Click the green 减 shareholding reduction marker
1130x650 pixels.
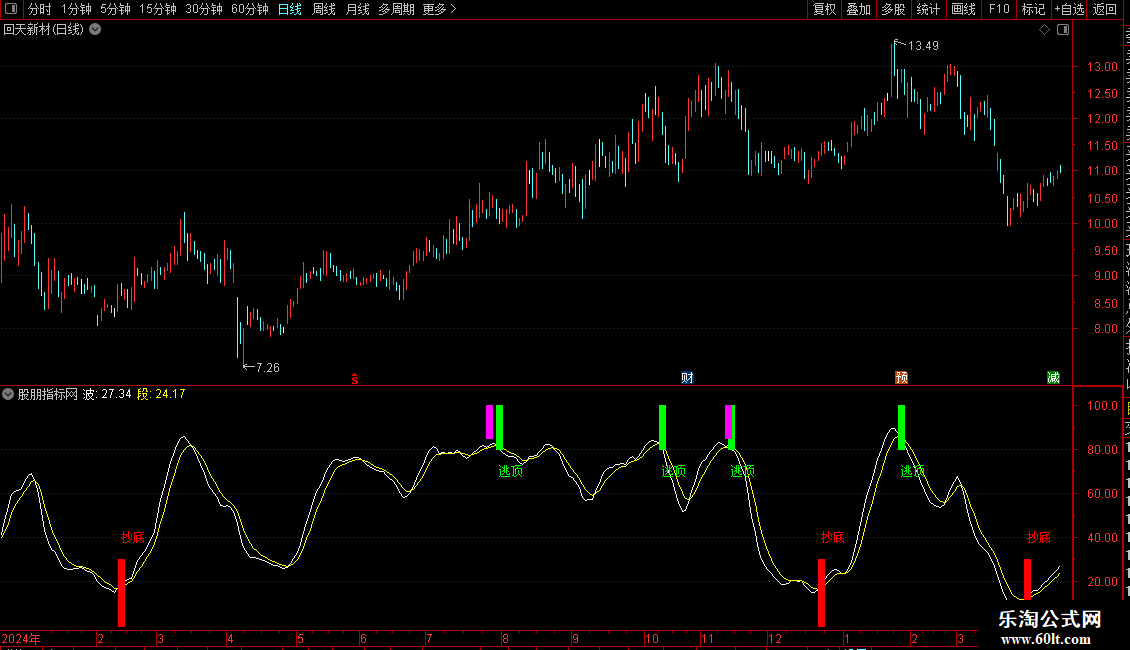click(1053, 378)
